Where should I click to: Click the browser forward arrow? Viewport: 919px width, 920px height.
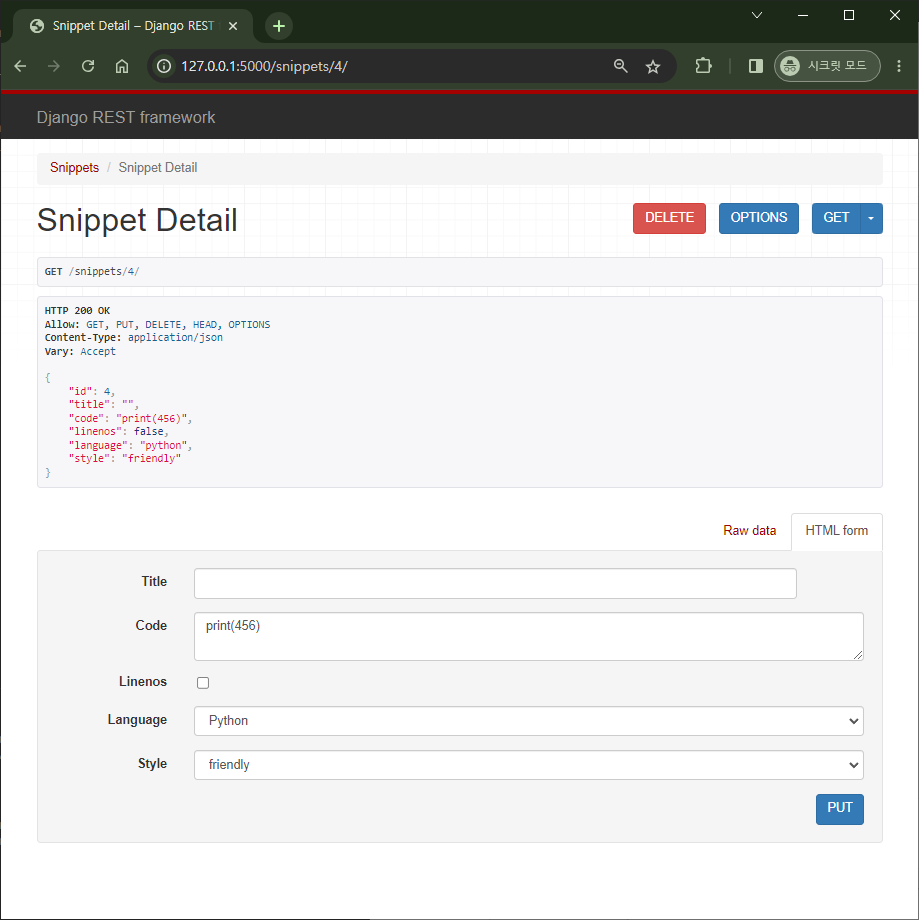coord(54,66)
